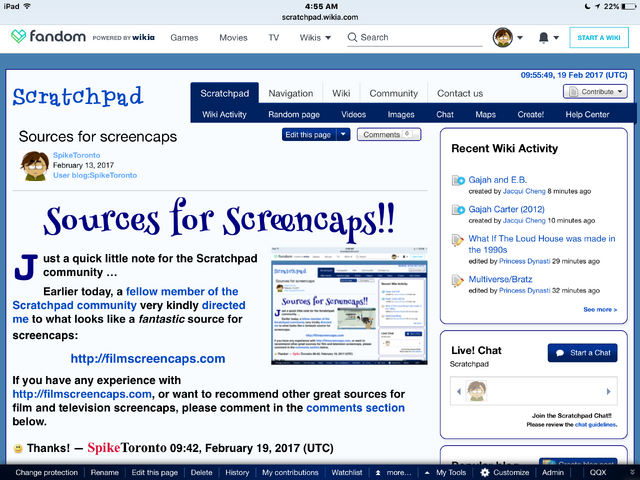Open the Contribute dropdown
Viewport: 640px width, 480px height.
pos(595,91)
